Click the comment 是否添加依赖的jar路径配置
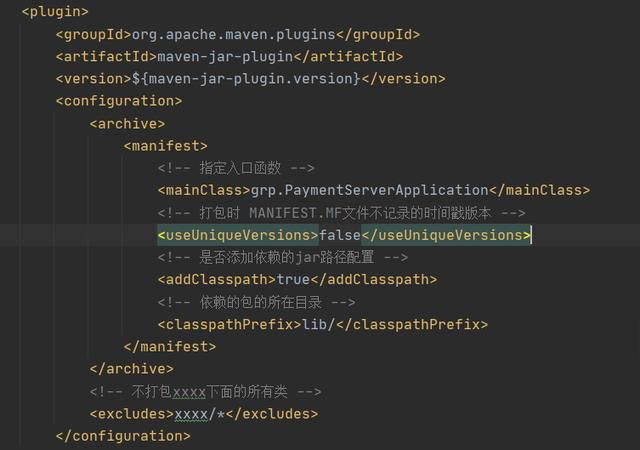Viewport: 640px width, 450px height. pyautogui.click(x=283, y=257)
